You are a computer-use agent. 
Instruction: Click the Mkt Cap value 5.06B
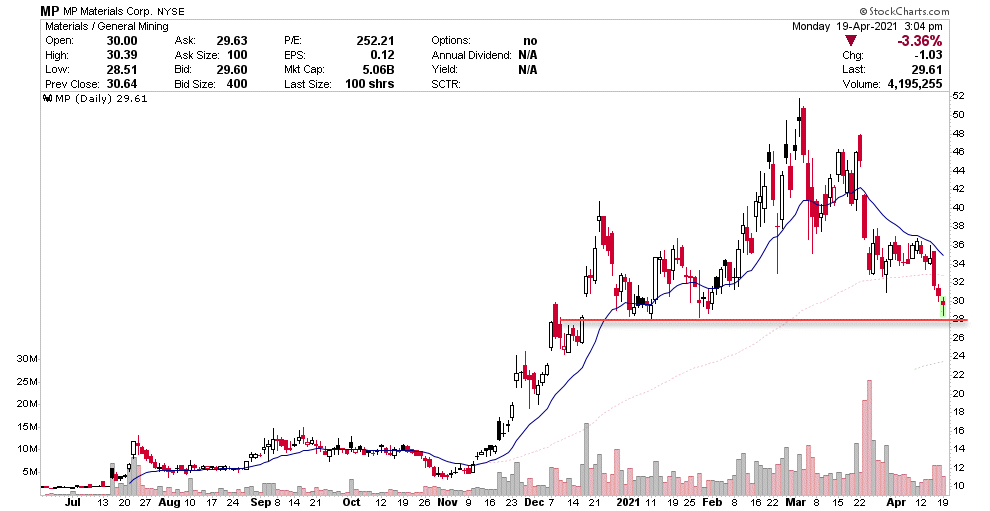378,69
